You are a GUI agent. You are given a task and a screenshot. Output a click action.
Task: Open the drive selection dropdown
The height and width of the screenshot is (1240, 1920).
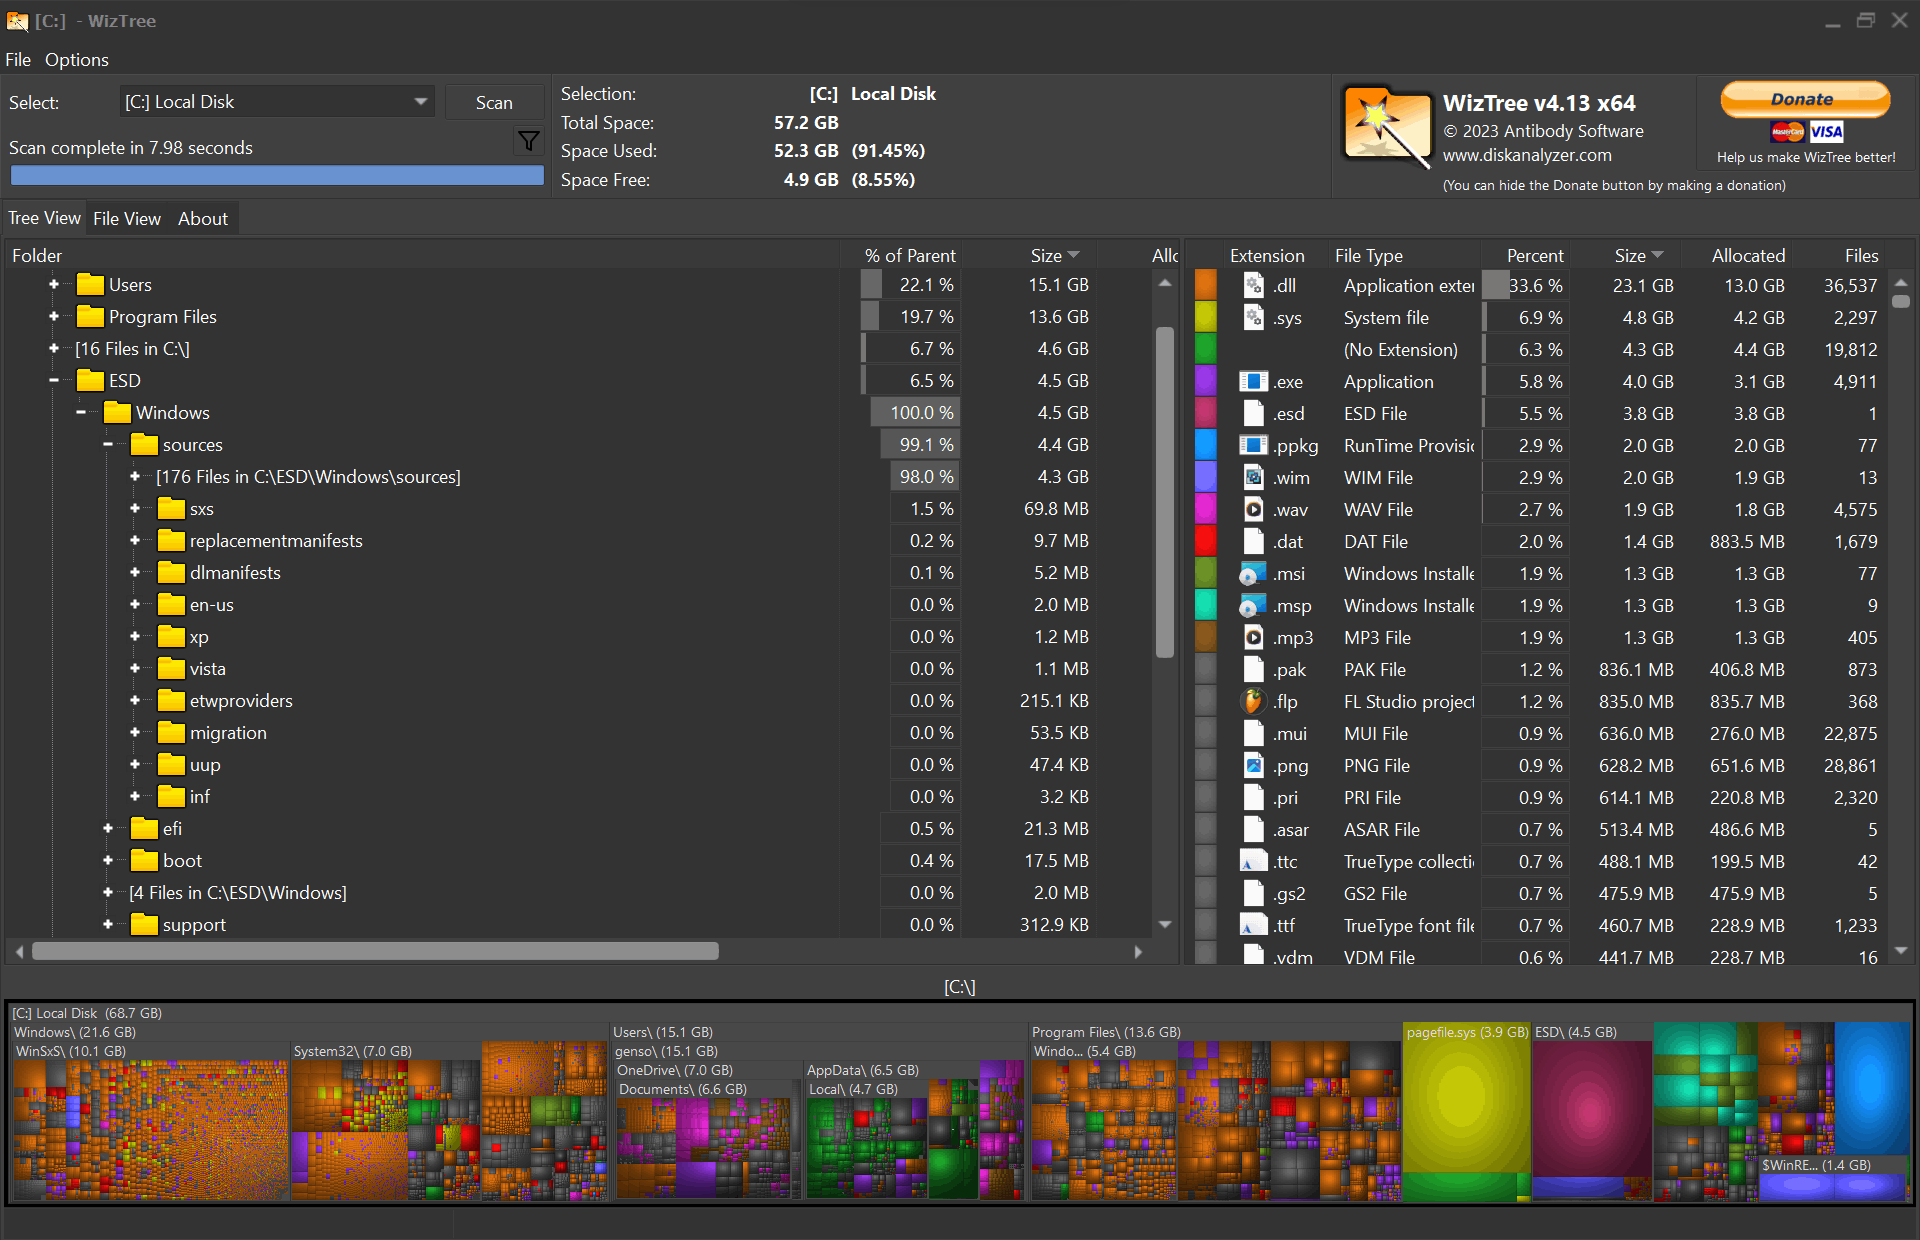click(x=421, y=102)
